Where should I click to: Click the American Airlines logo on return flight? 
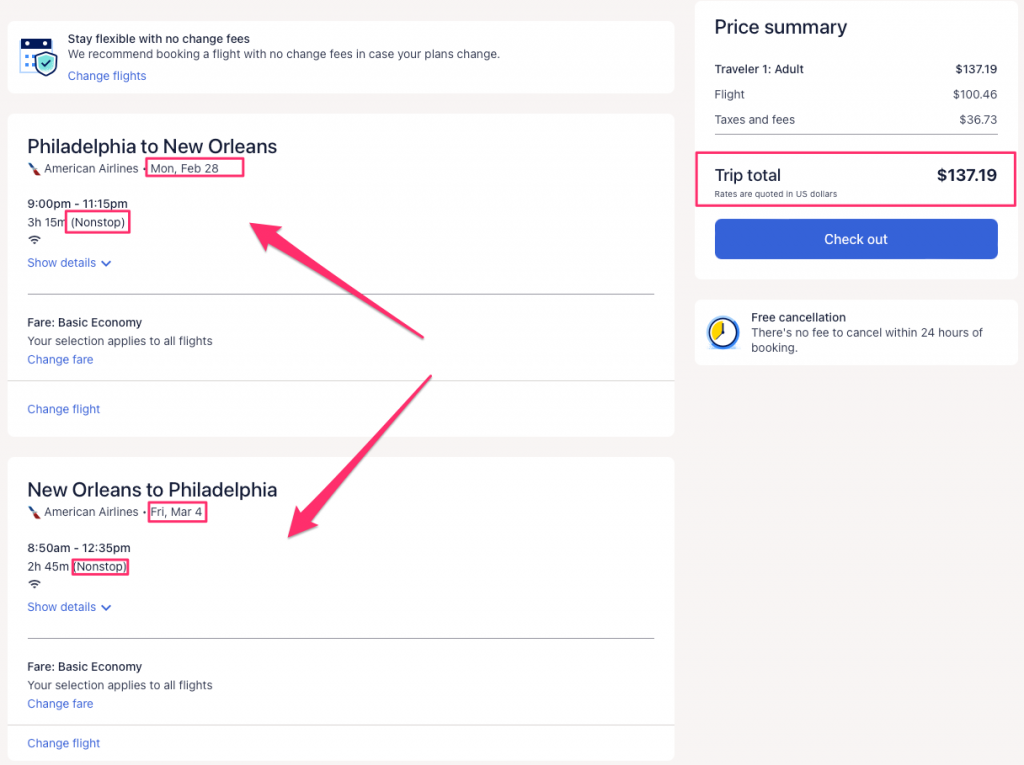tap(34, 512)
